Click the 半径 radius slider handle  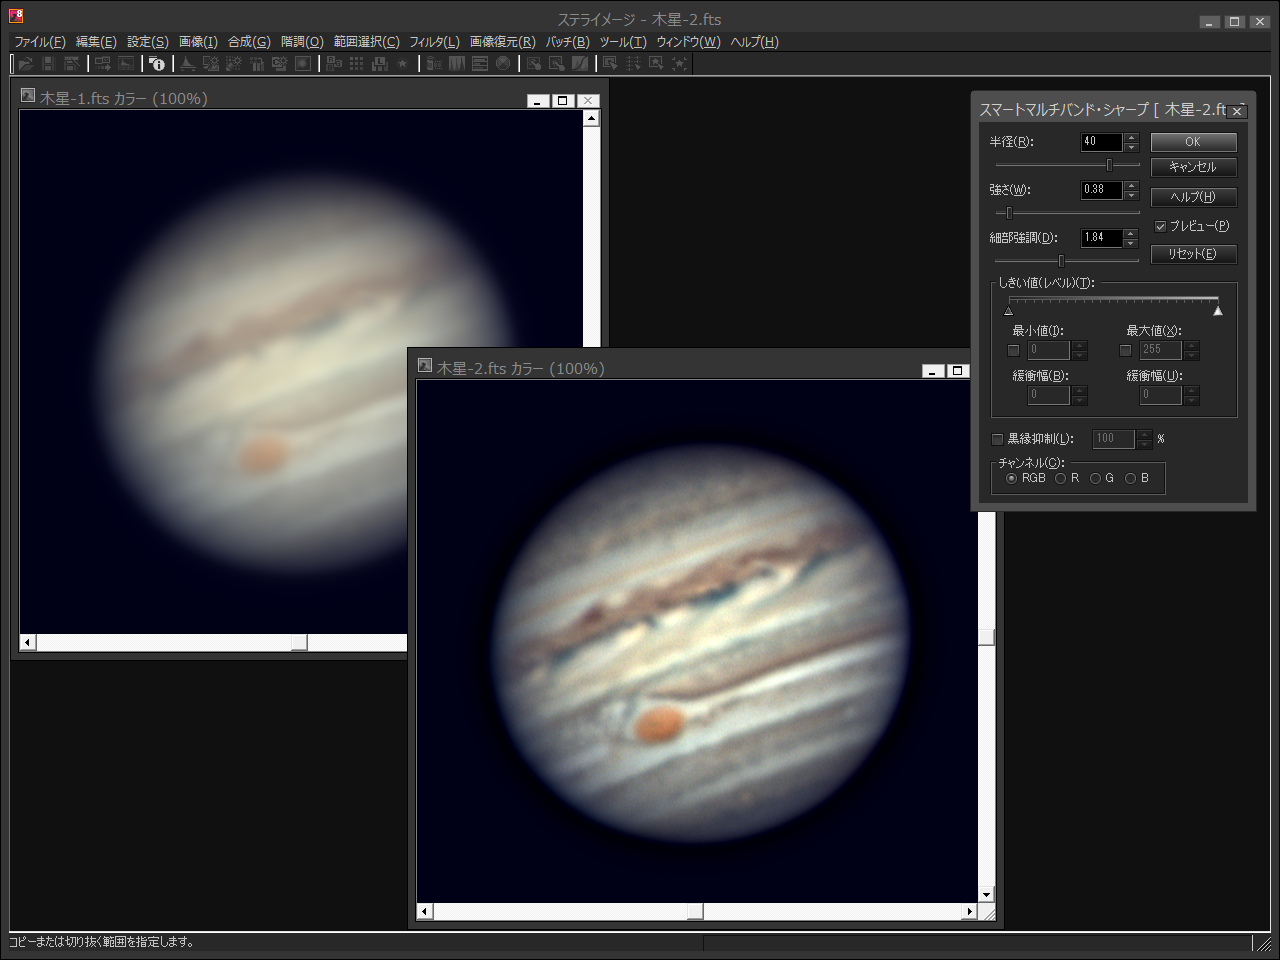click(x=1109, y=164)
